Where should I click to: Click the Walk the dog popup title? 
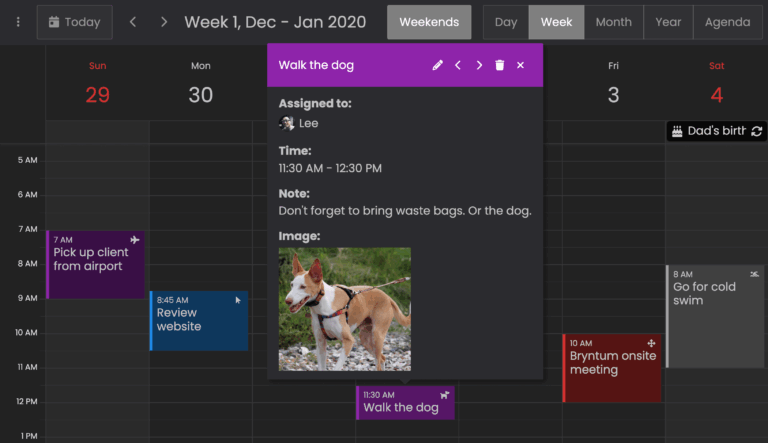[316, 65]
